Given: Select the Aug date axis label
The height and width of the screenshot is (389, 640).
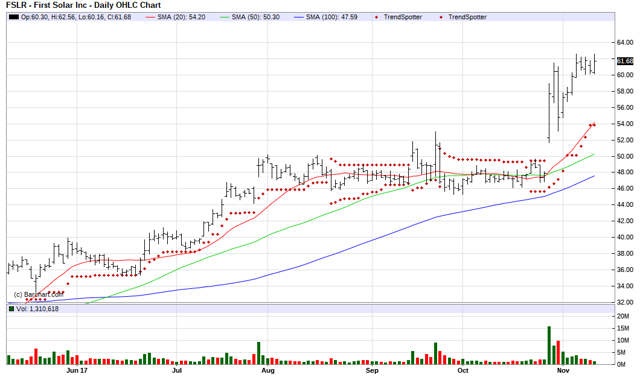Looking at the screenshot, I should 268,371.
